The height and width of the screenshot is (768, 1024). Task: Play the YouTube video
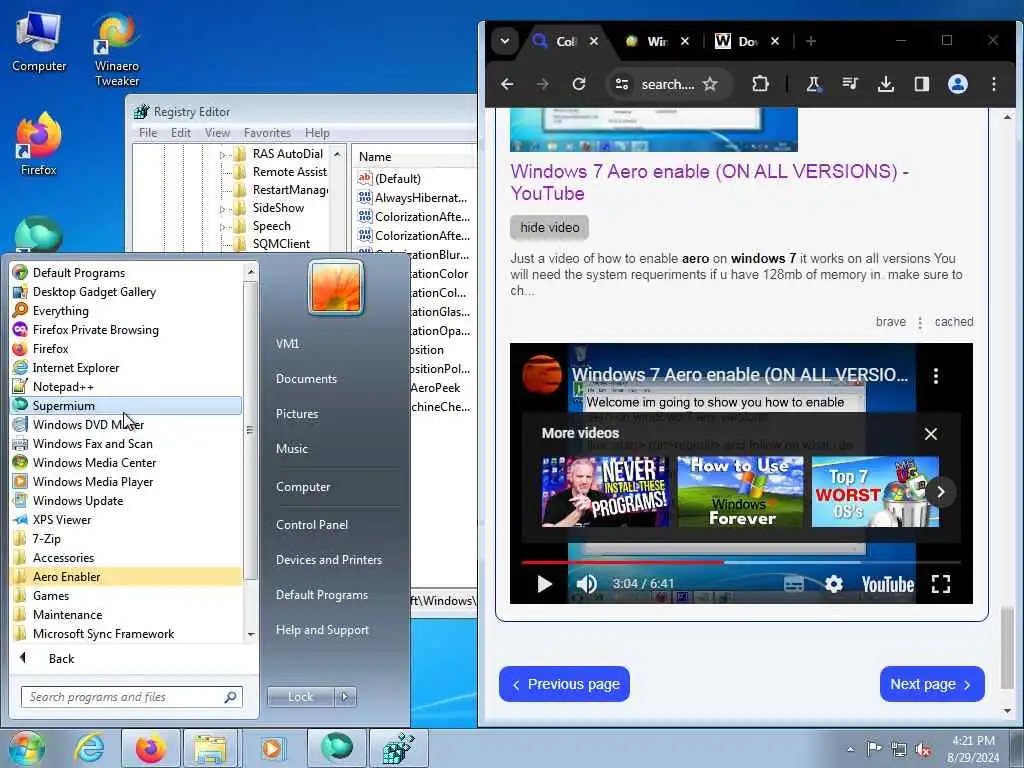[x=544, y=584]
